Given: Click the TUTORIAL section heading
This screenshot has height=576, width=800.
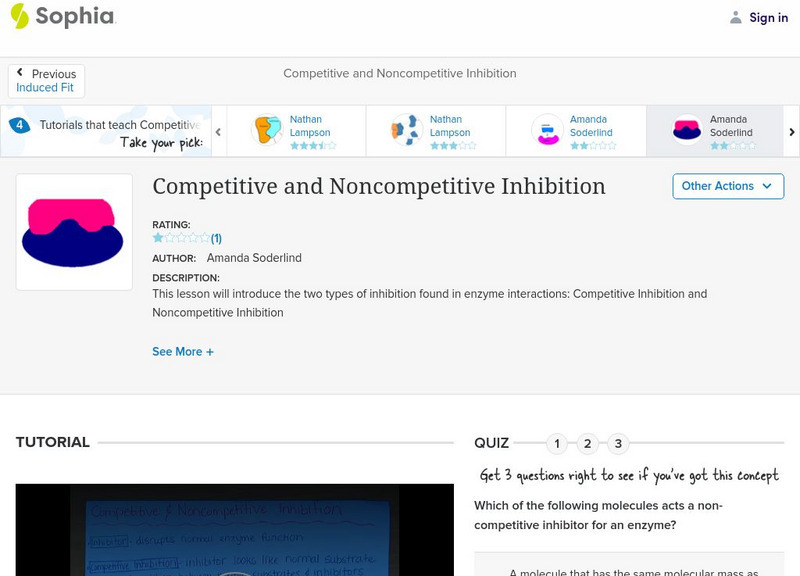Looking at the screenshot, I should (53, 442).
